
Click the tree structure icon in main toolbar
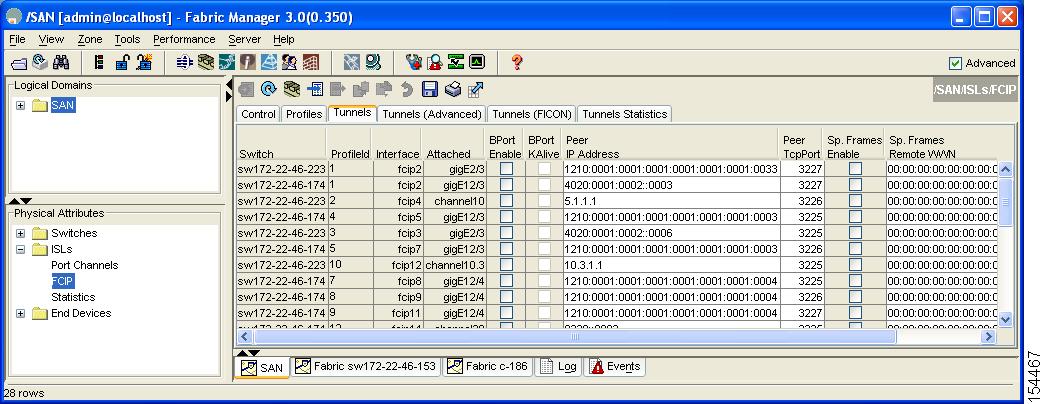pyautogui.click(x=99, y=63)
